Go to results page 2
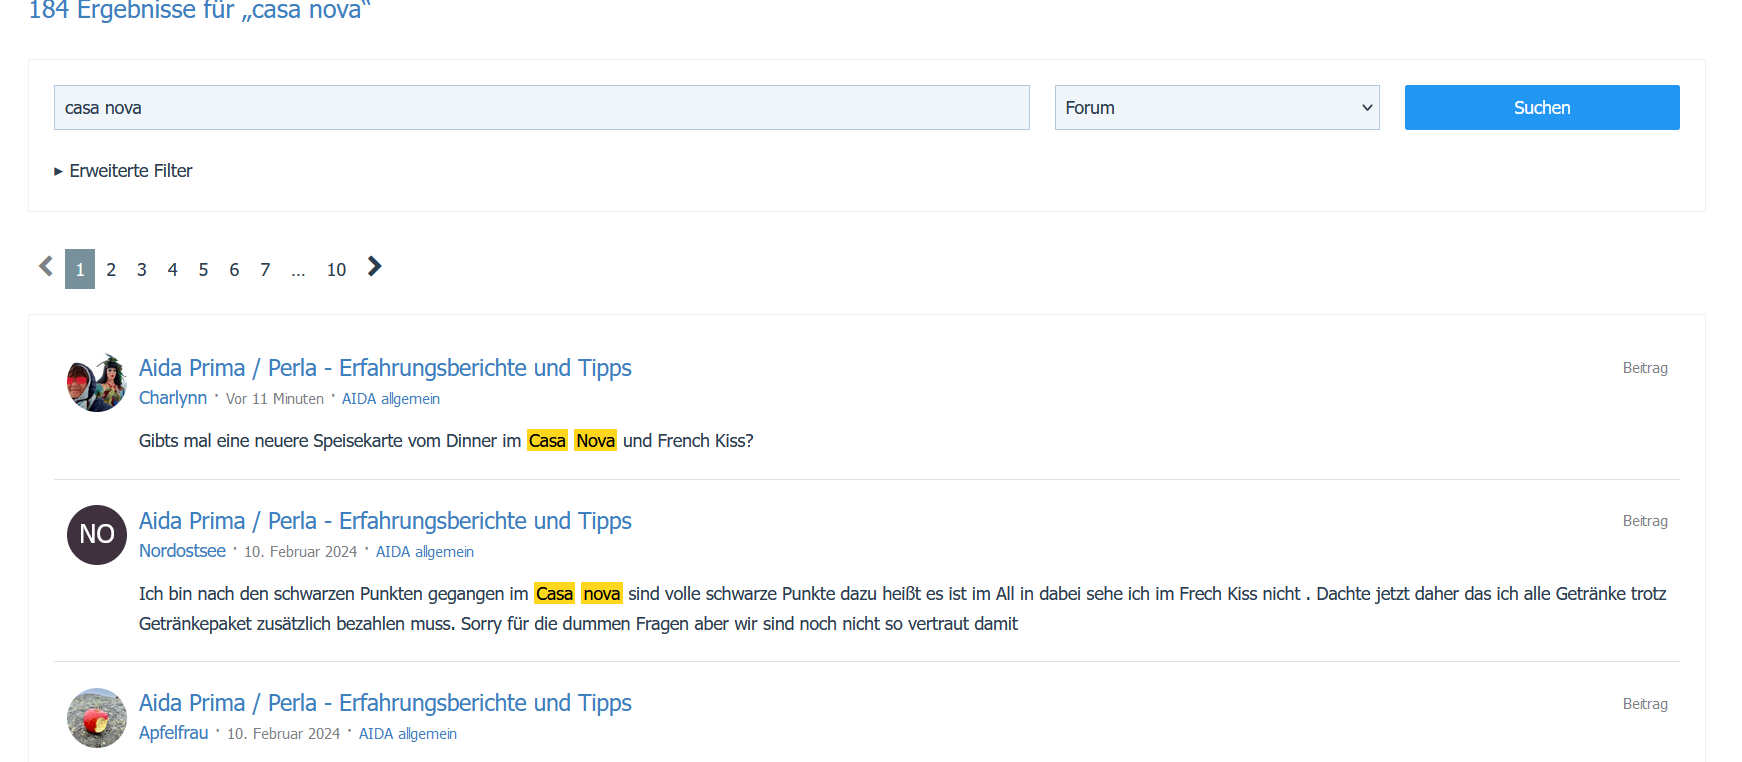1742x762 pixels. point(111,270)
